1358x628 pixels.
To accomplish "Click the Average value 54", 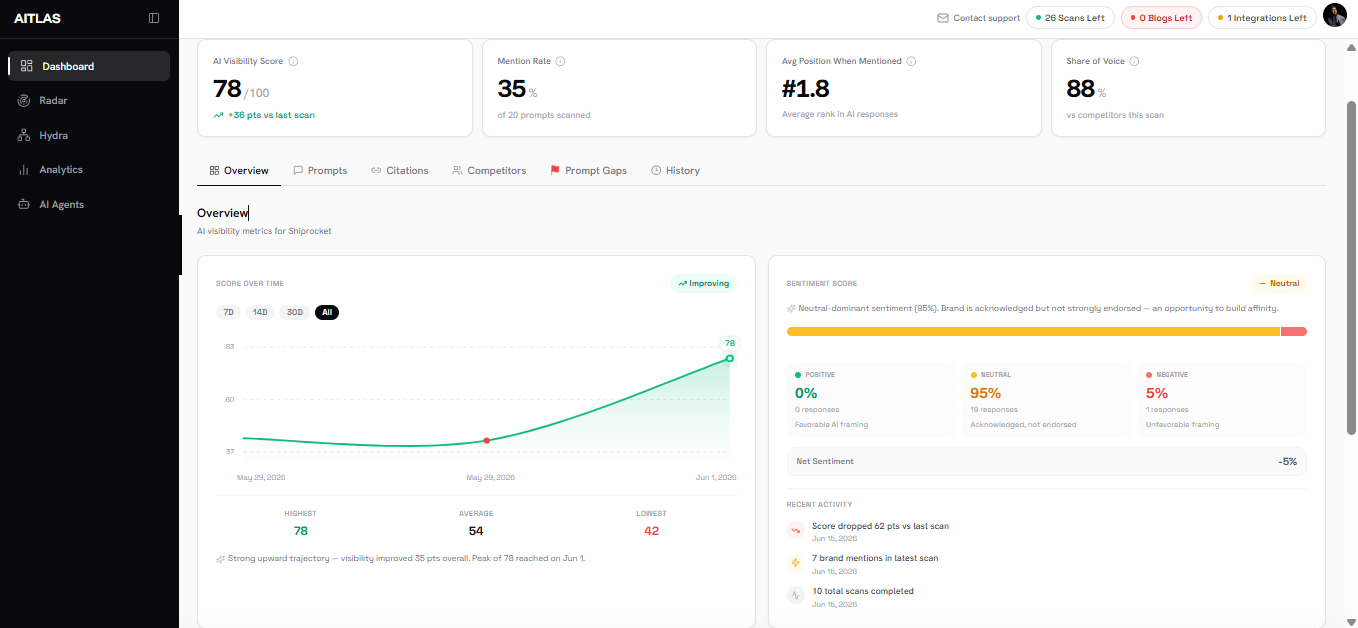I will coord(476,531).
